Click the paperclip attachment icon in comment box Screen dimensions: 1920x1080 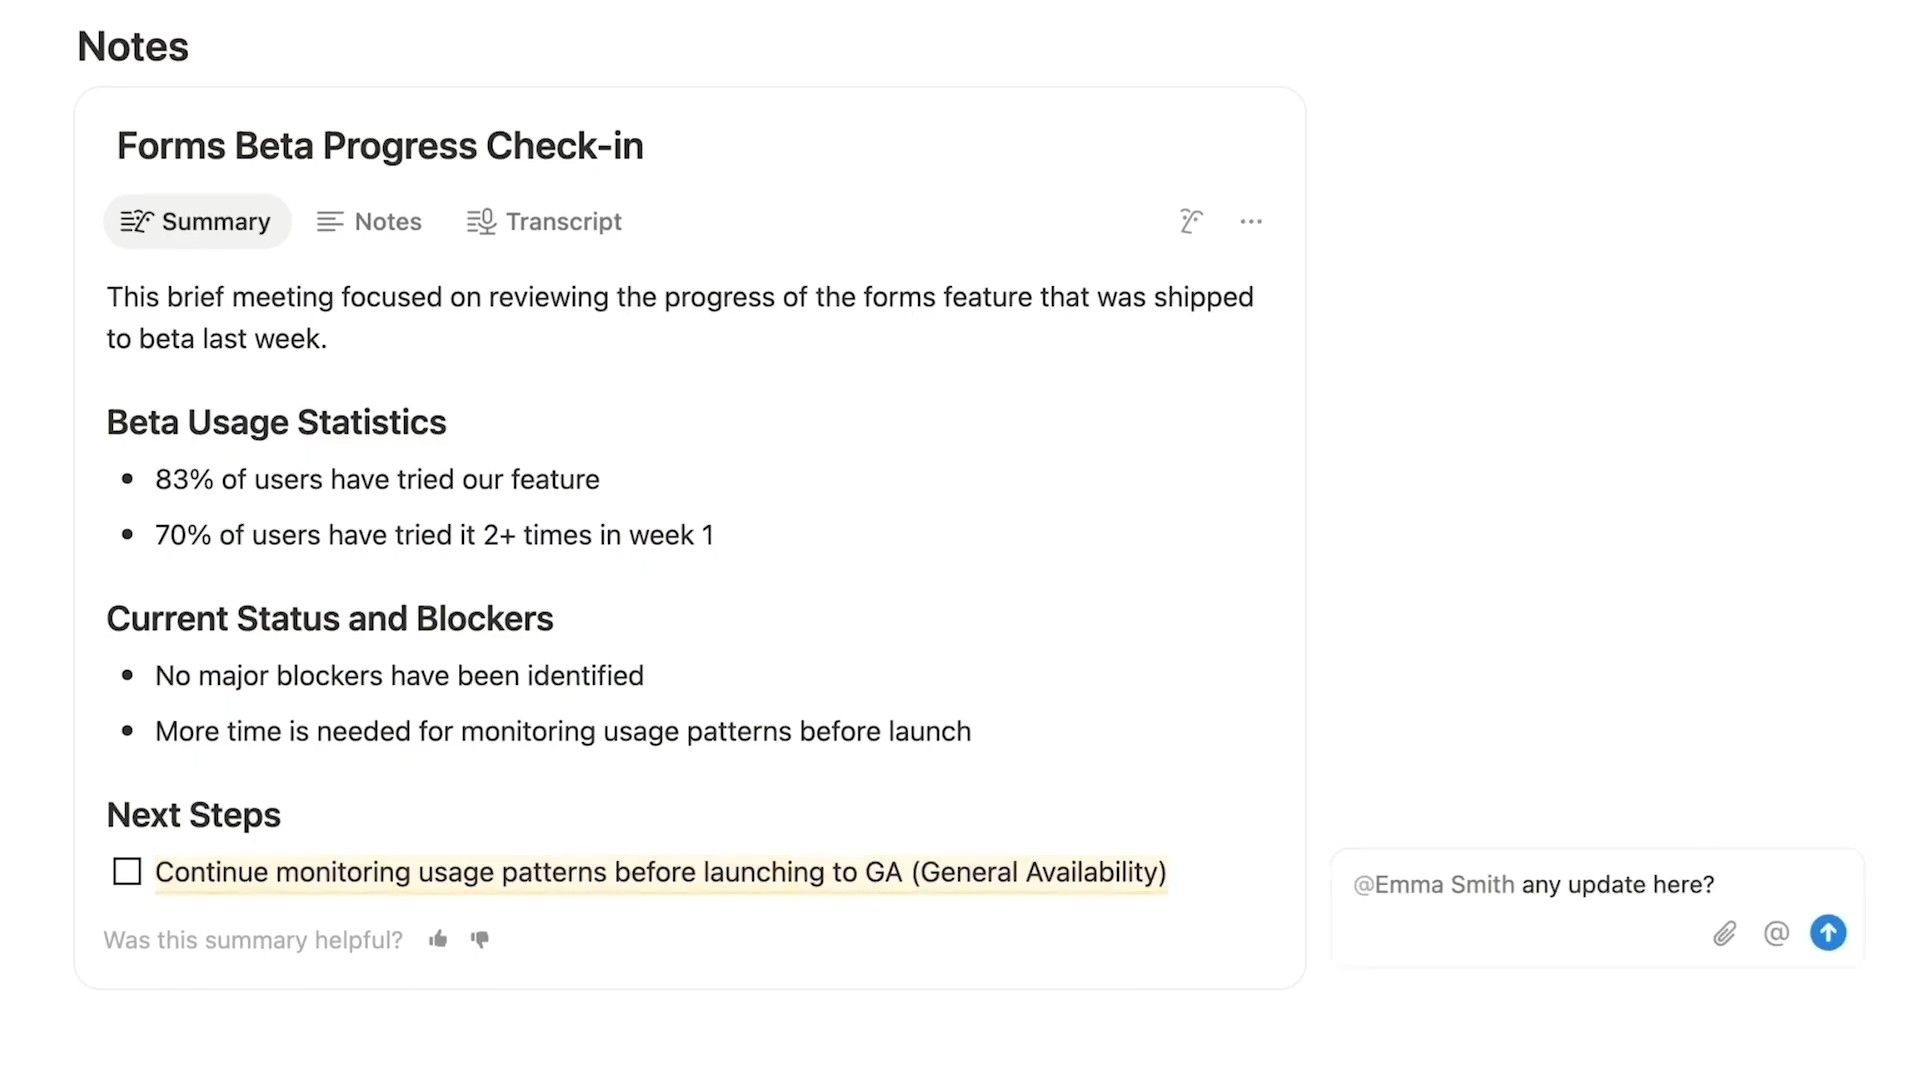tap(1724, 933)
